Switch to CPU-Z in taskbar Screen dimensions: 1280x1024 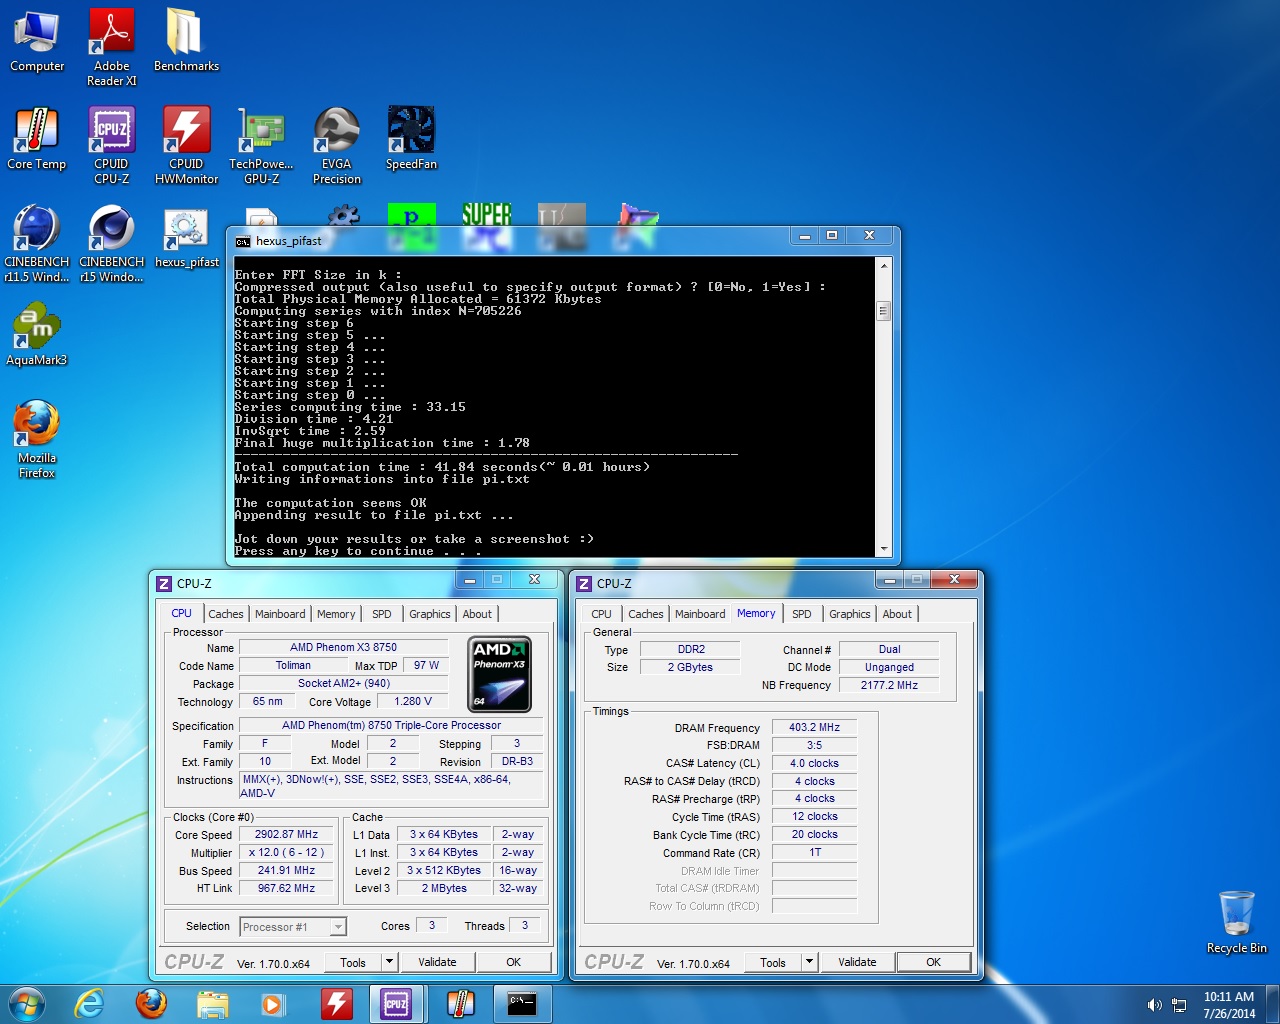[x=397, y=1004]
